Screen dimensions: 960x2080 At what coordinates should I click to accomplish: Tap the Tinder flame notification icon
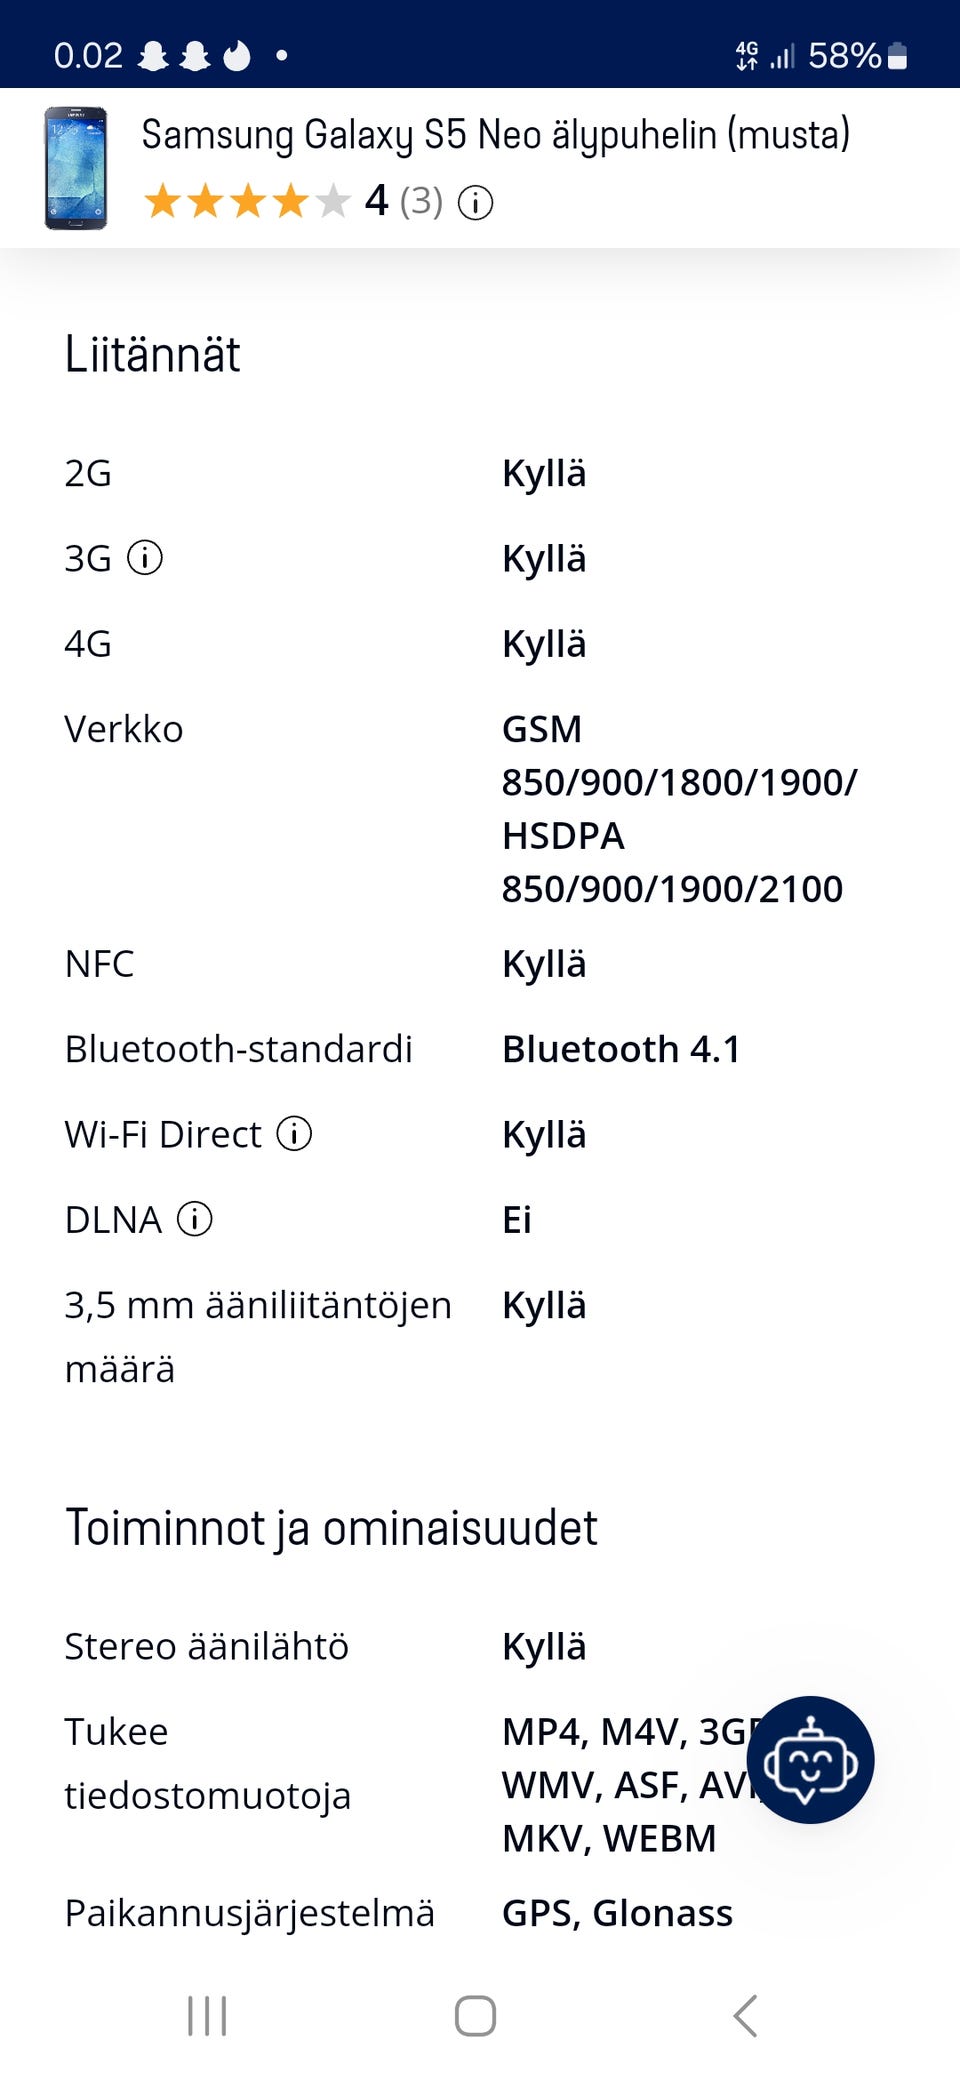[237, 56]
